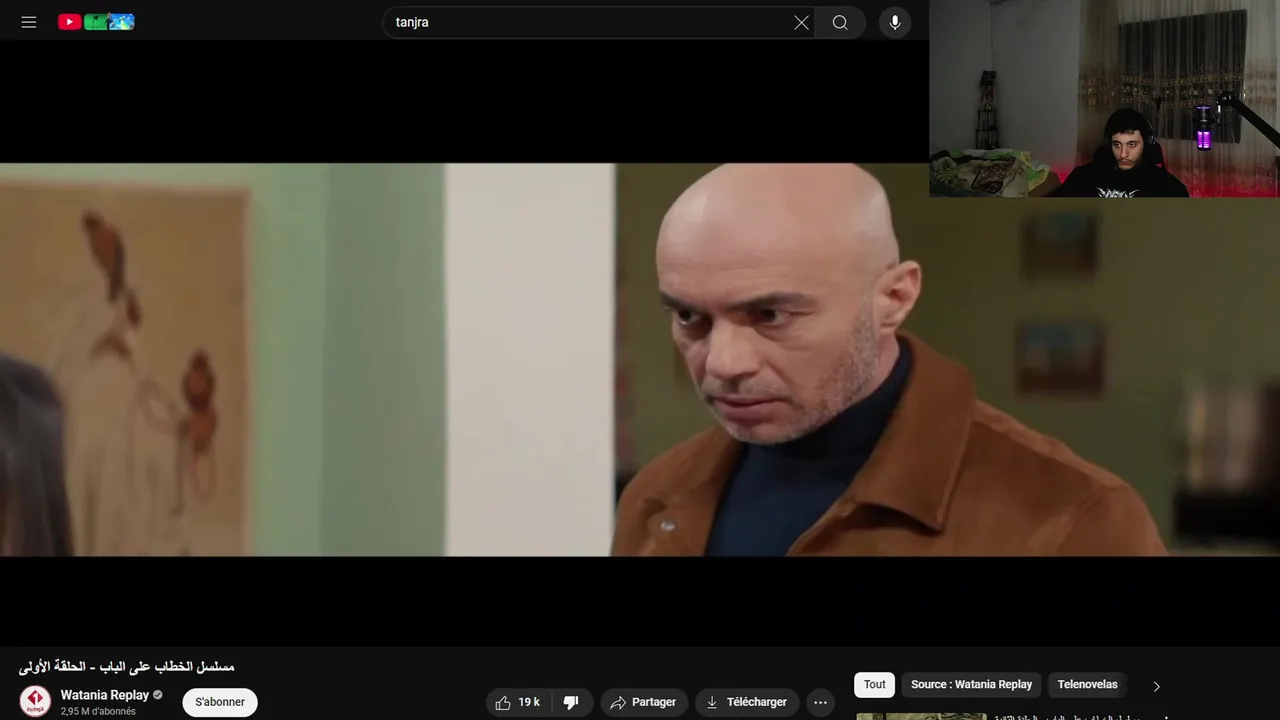
Task: Click the 2,95 M d'abonnés subscriber count
Action: 98,712
